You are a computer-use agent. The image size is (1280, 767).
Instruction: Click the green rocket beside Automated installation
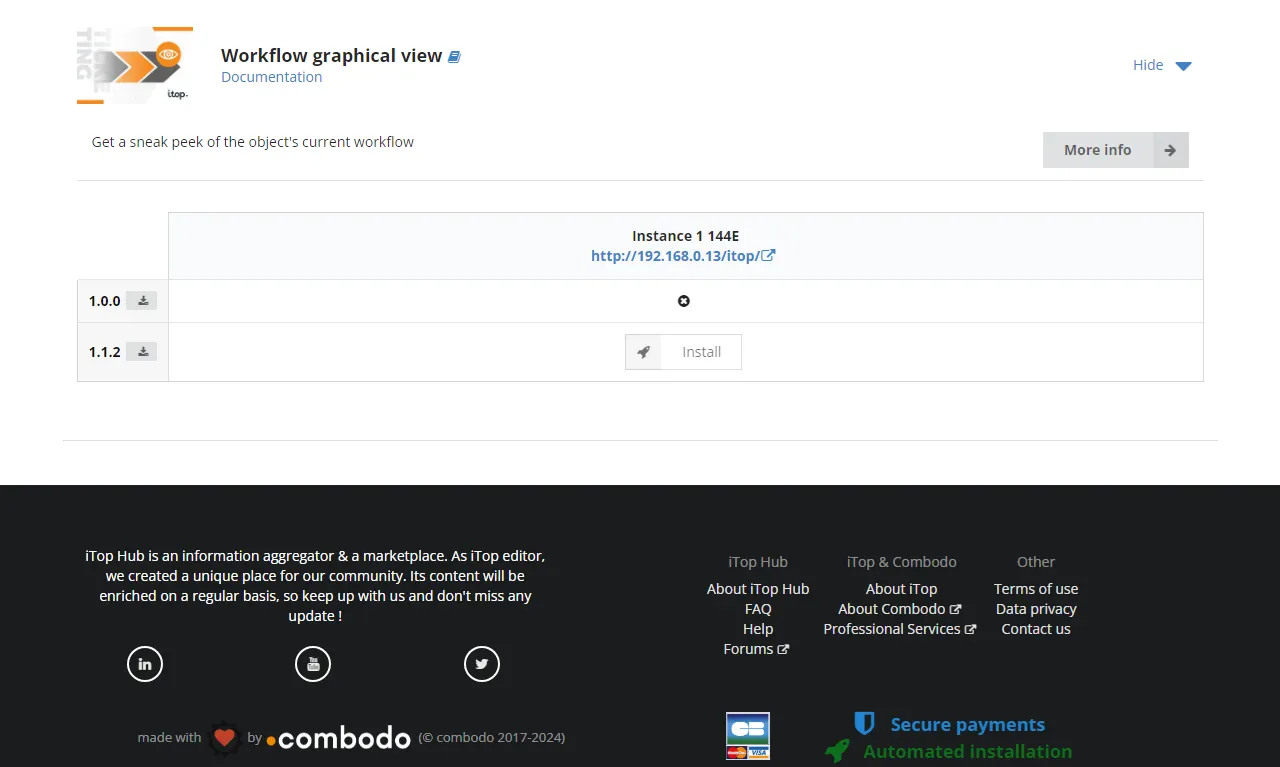838,751
